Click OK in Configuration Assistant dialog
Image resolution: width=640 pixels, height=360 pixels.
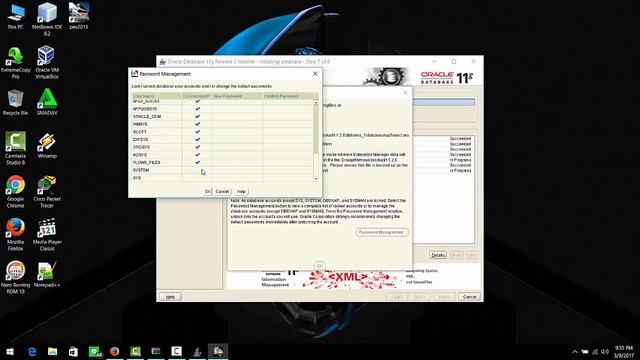point(320,266)
